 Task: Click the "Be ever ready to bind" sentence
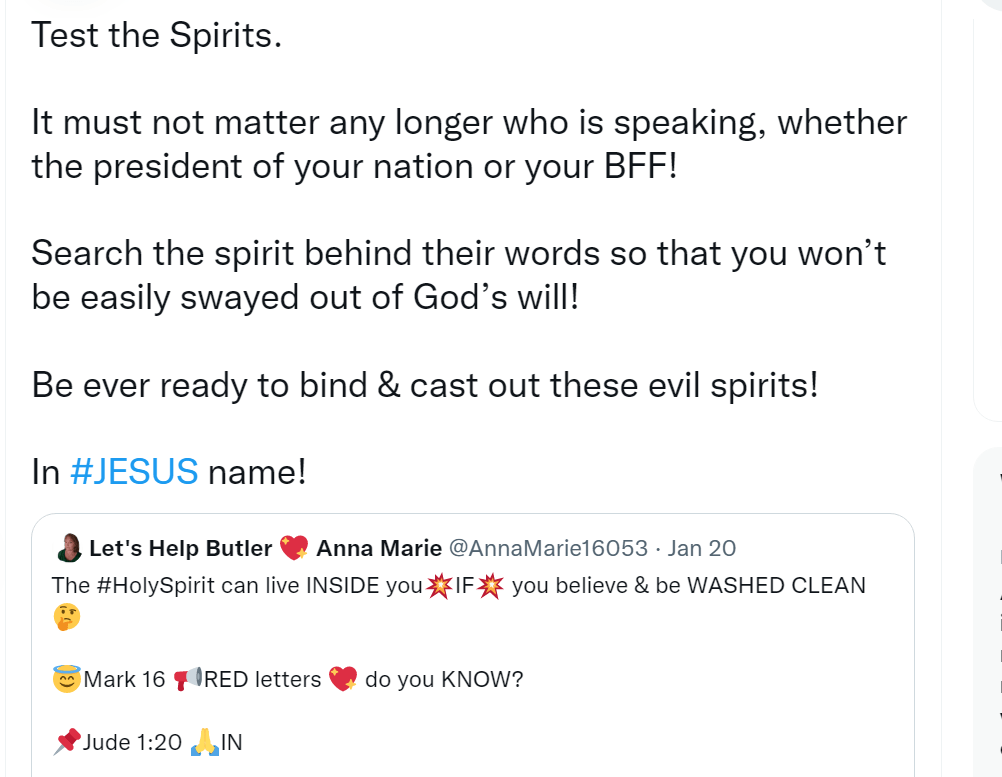[x=425, y=384]
